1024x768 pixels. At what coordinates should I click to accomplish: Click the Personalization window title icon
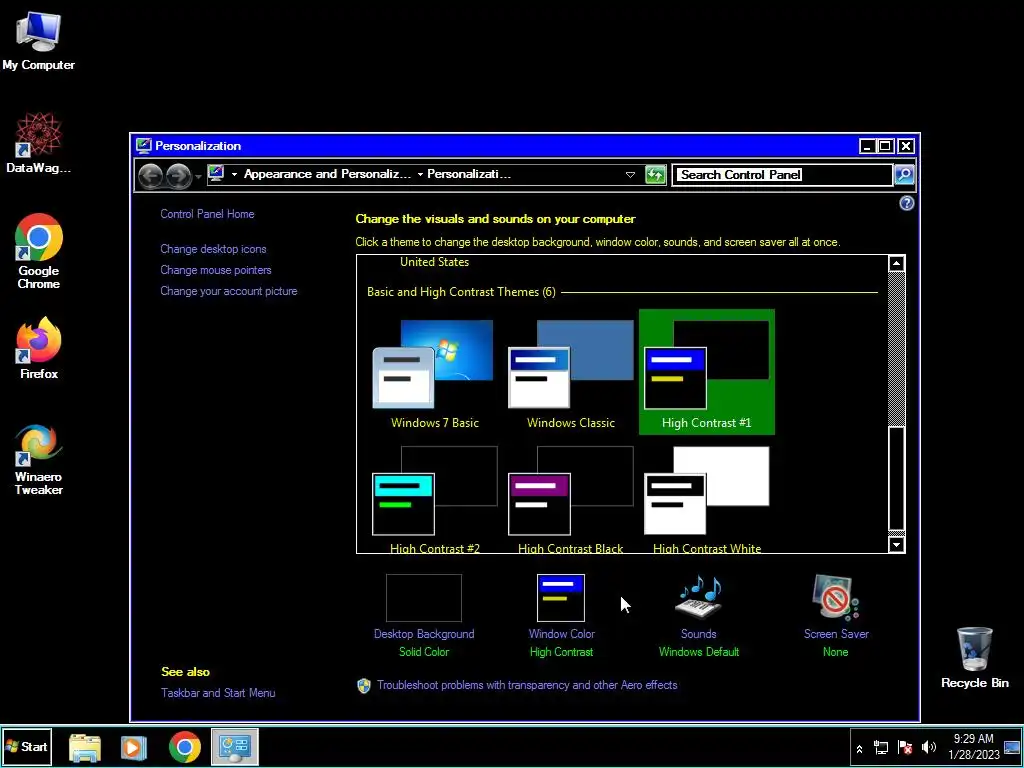point(144,146)
